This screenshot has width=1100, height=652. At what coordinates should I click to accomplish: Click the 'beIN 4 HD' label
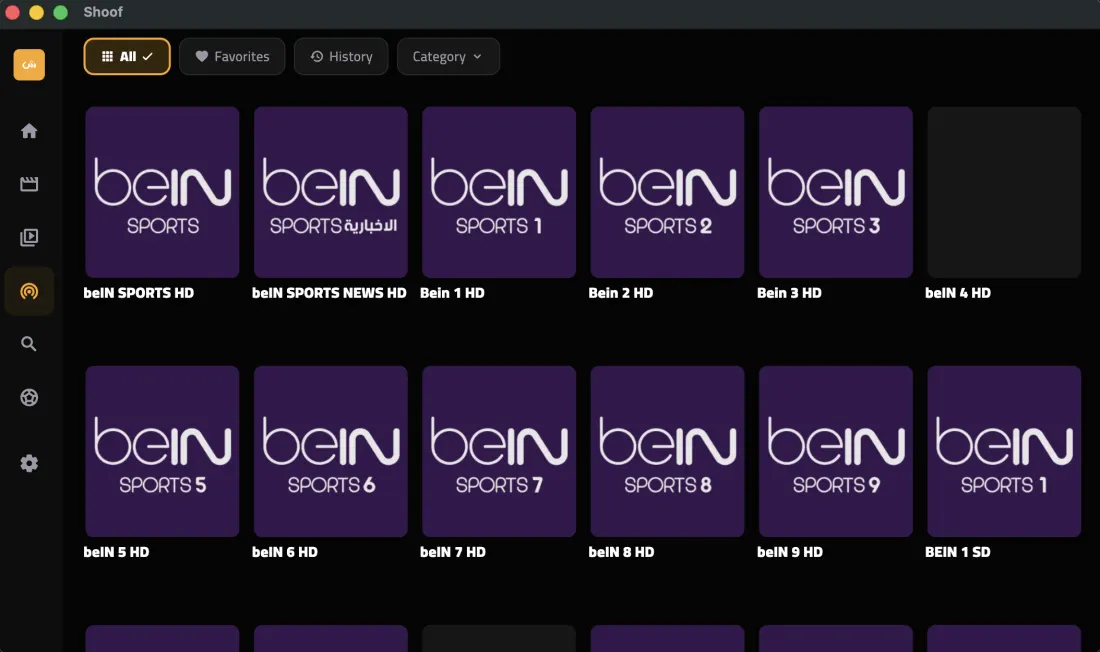click(958, 293)
